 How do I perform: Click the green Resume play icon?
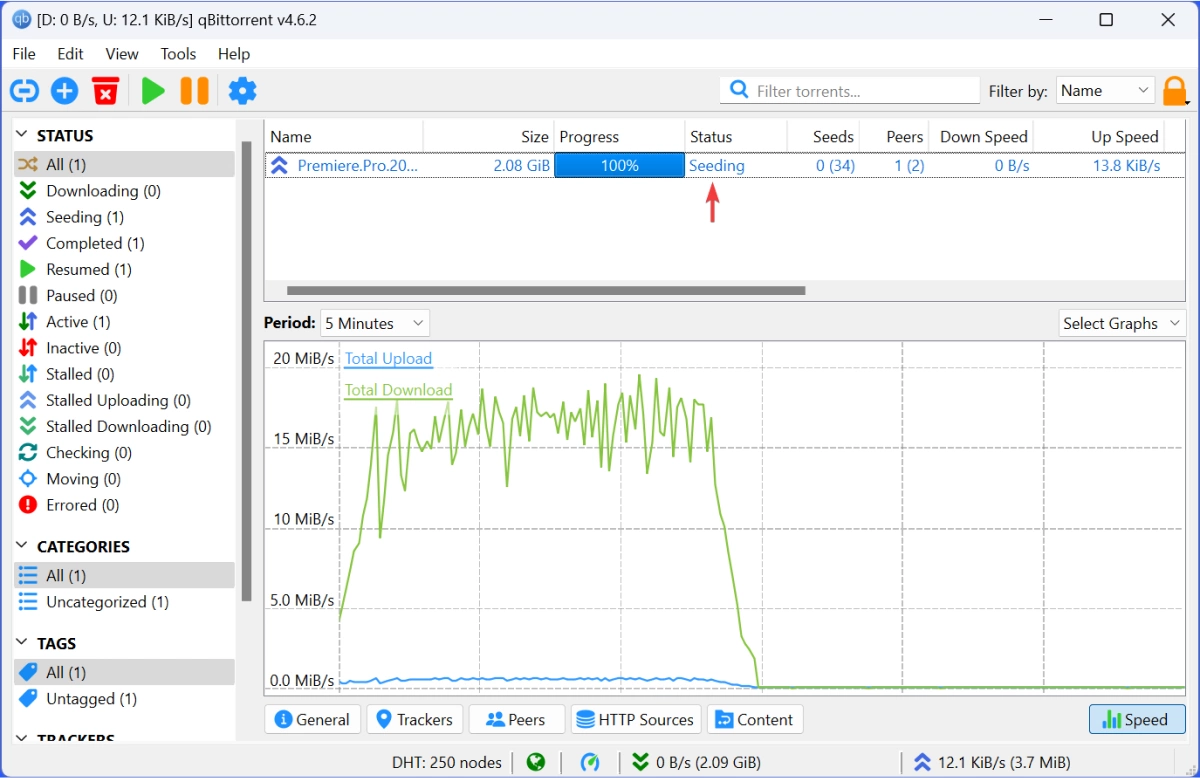153,91
